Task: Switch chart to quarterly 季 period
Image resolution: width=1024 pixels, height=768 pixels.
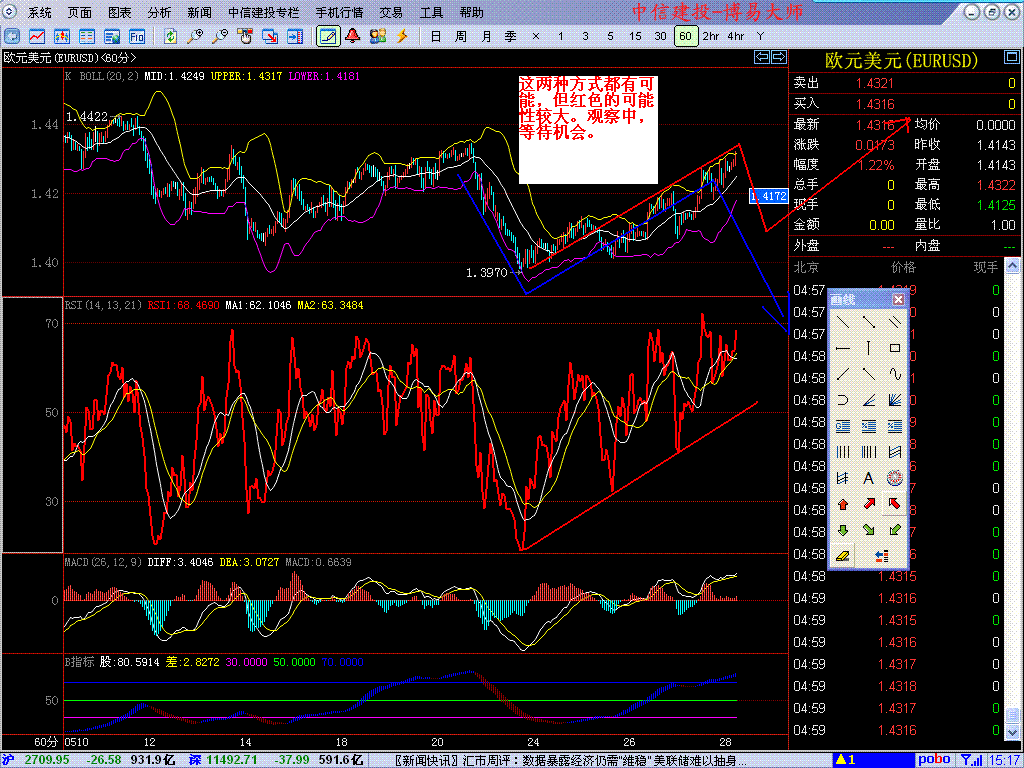Action: [x=510, y=37]
